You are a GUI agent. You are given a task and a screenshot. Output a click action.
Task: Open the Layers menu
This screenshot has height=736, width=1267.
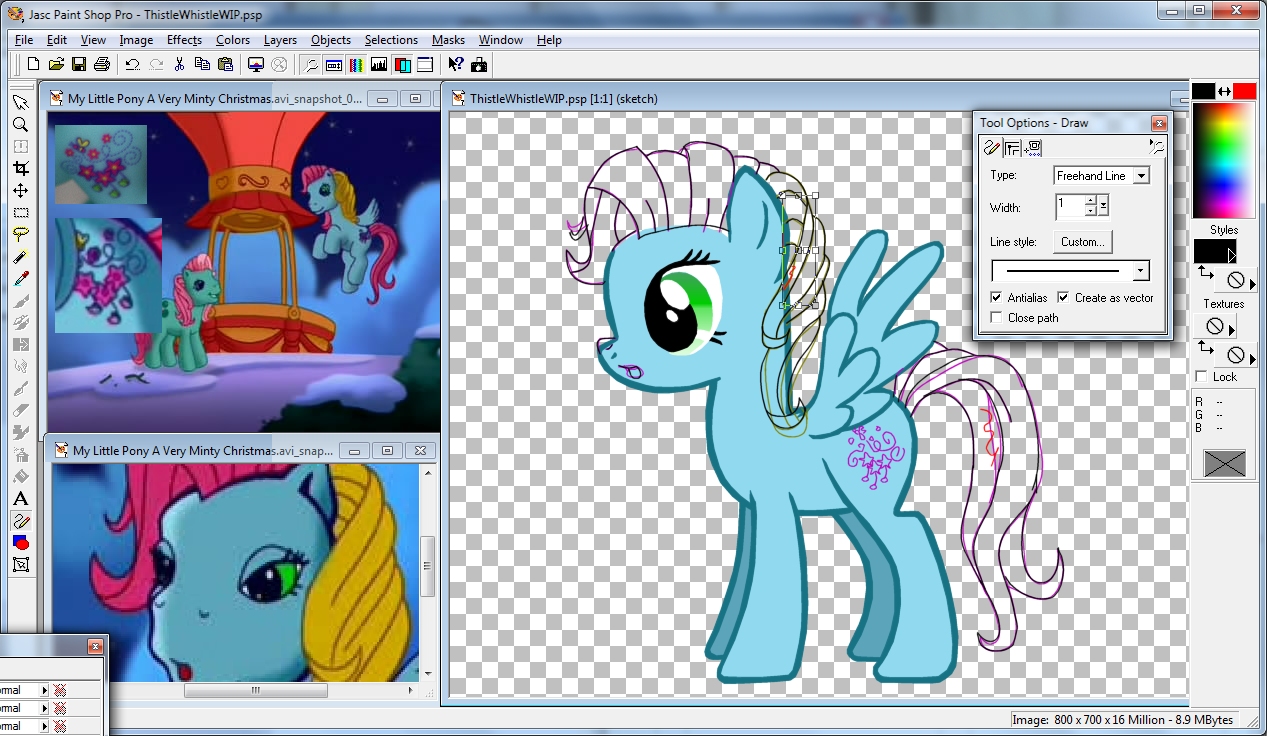point(280,40)
